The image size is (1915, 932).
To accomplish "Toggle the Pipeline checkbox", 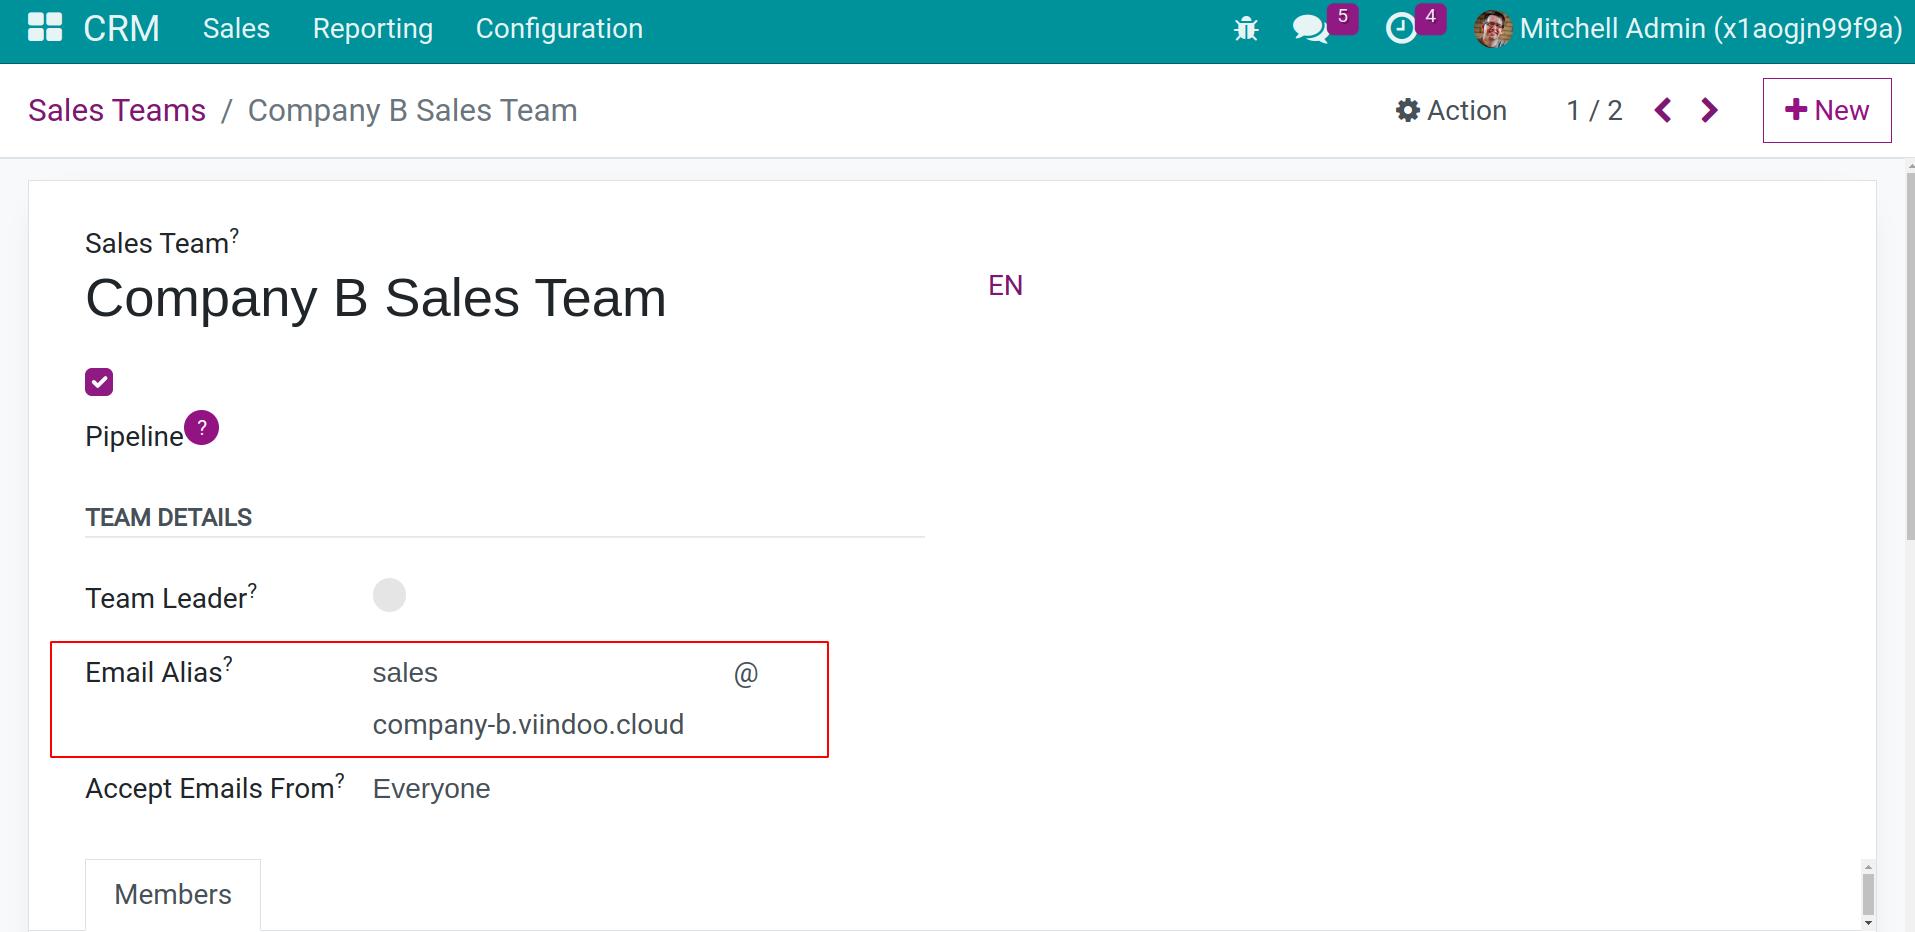I will [x=99, y=382].
